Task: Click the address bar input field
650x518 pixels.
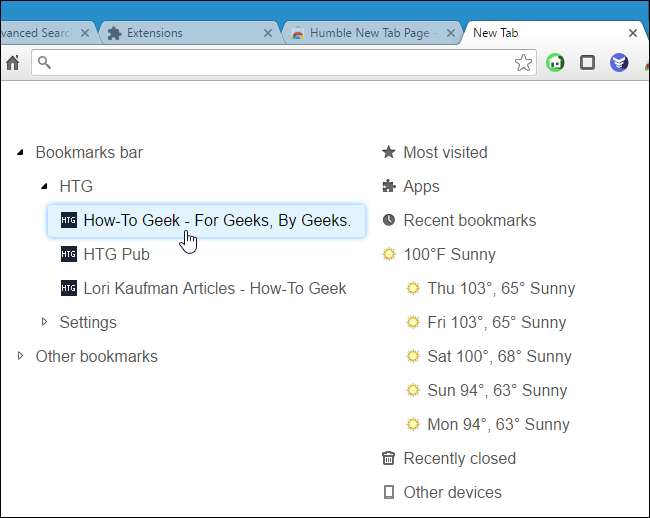Action: [x=280, y=63]
